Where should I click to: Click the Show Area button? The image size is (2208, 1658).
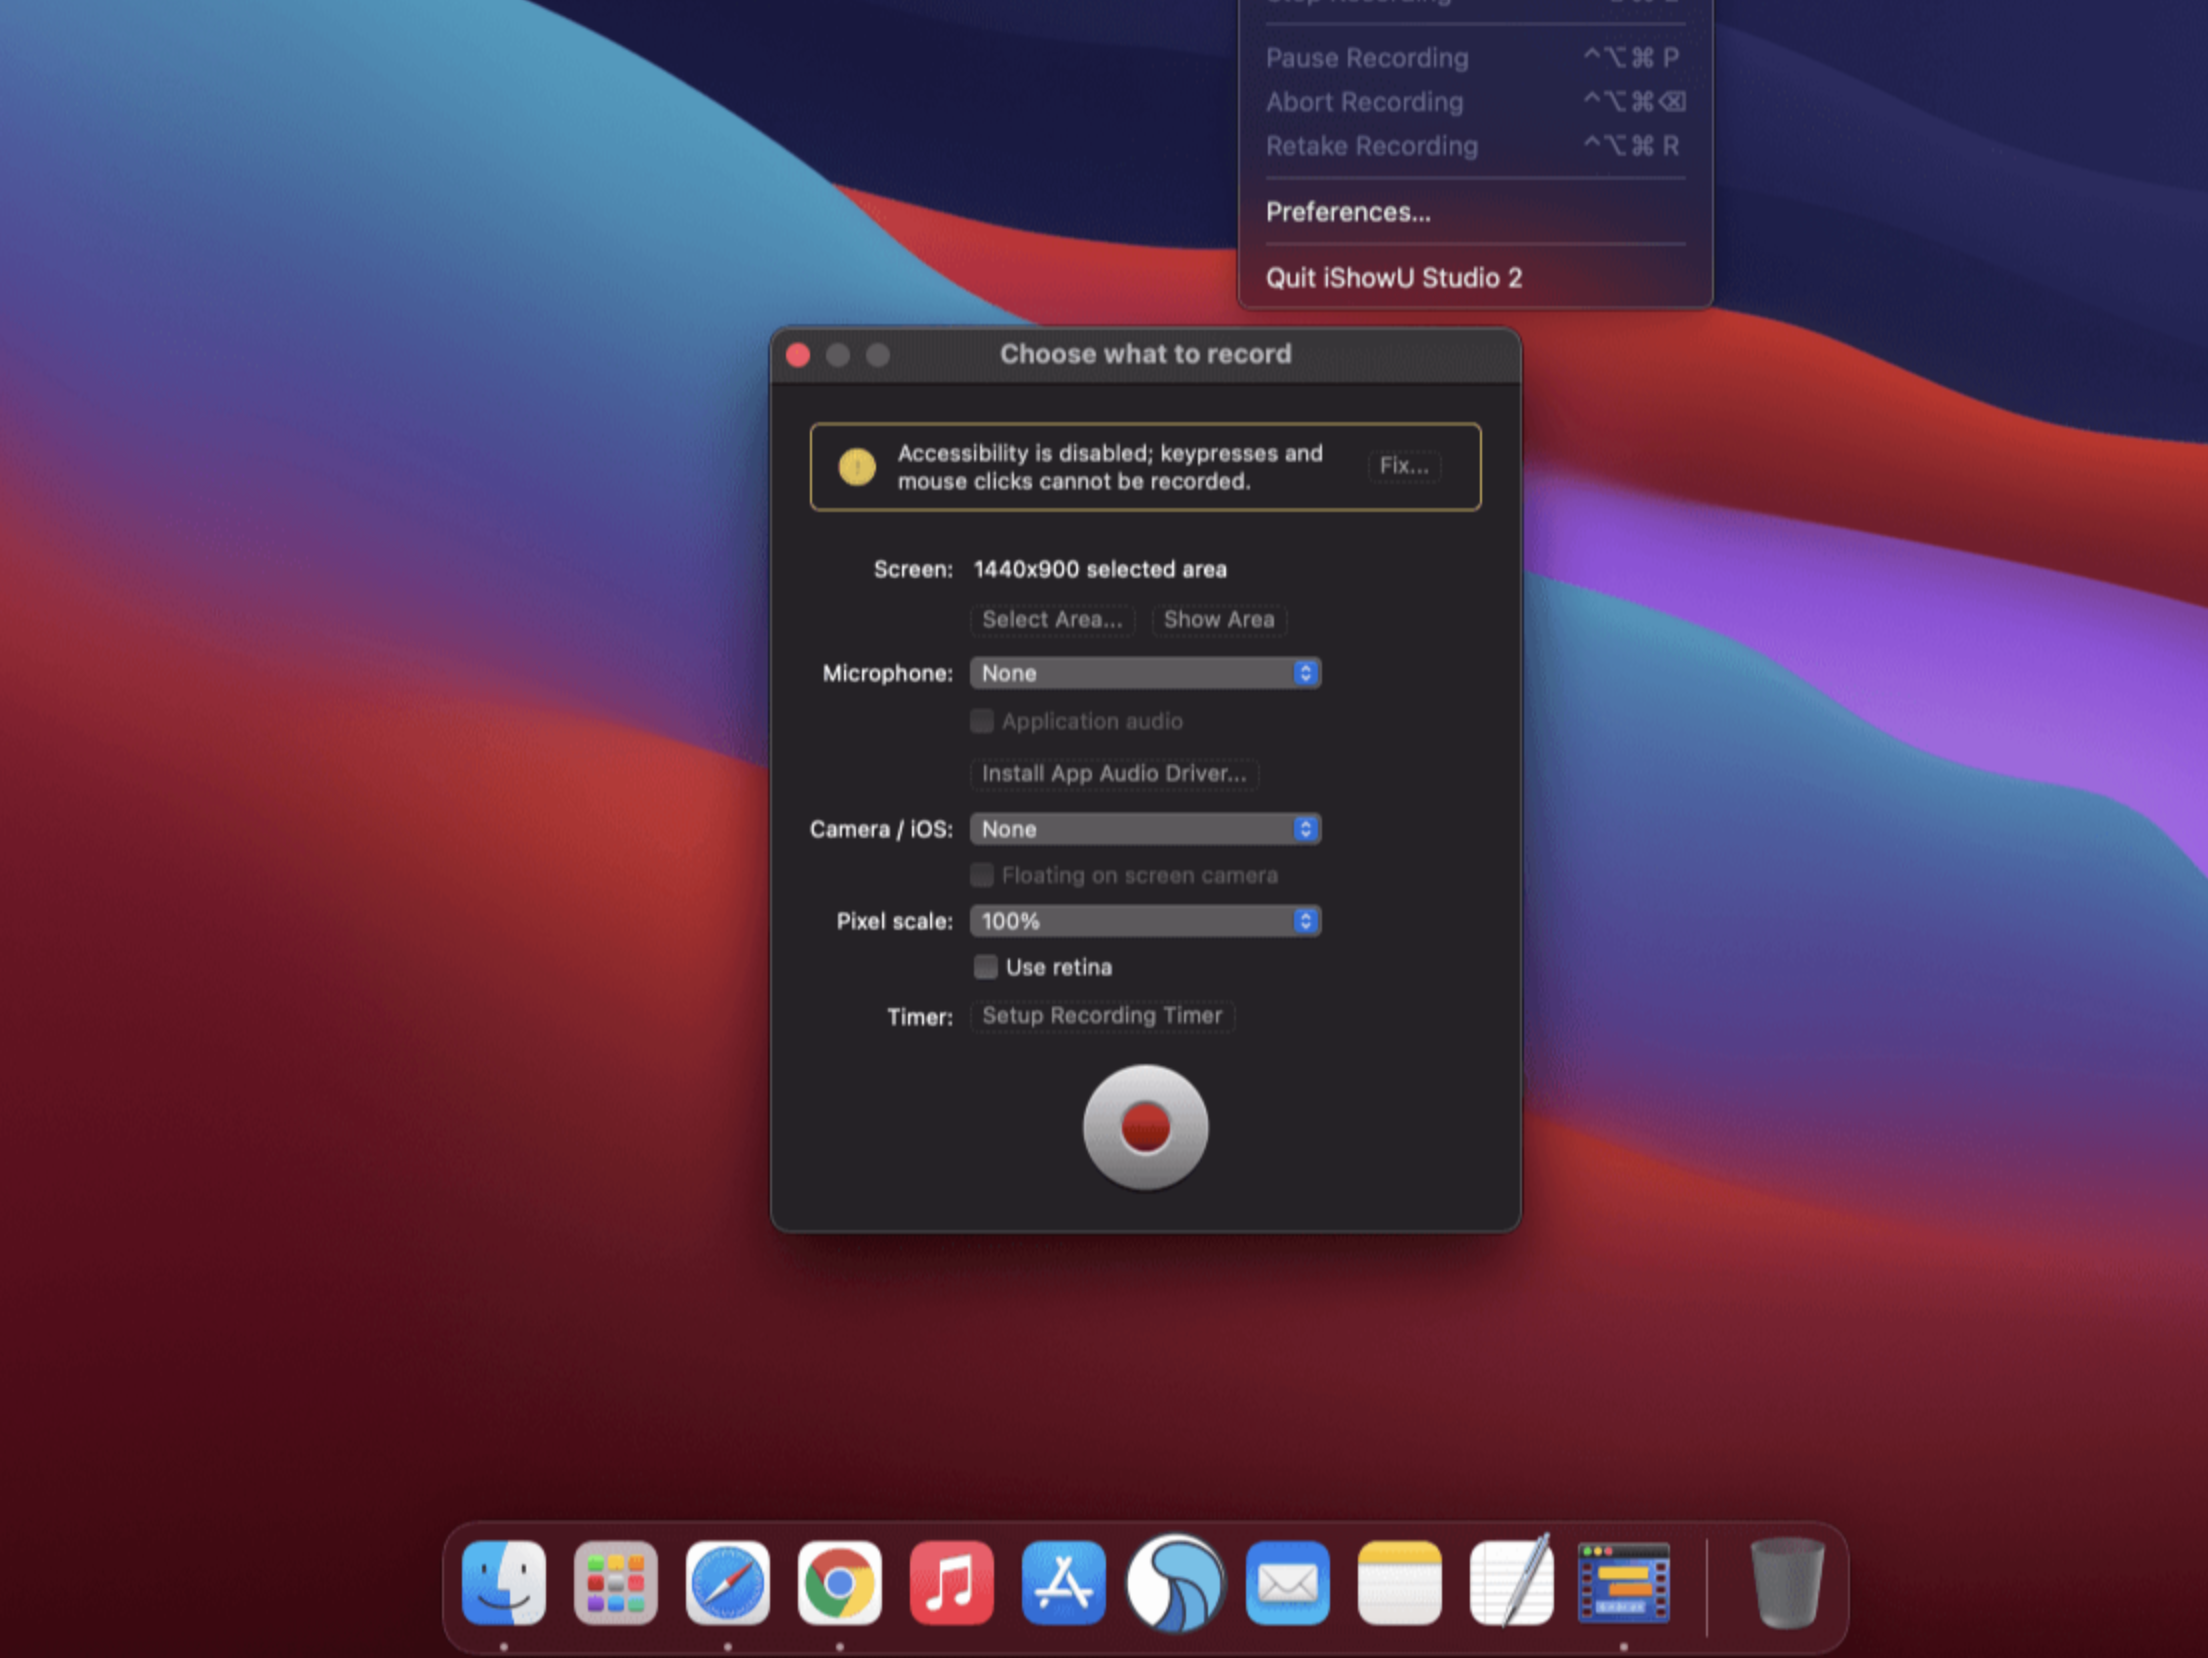(x=1219, y=620)
